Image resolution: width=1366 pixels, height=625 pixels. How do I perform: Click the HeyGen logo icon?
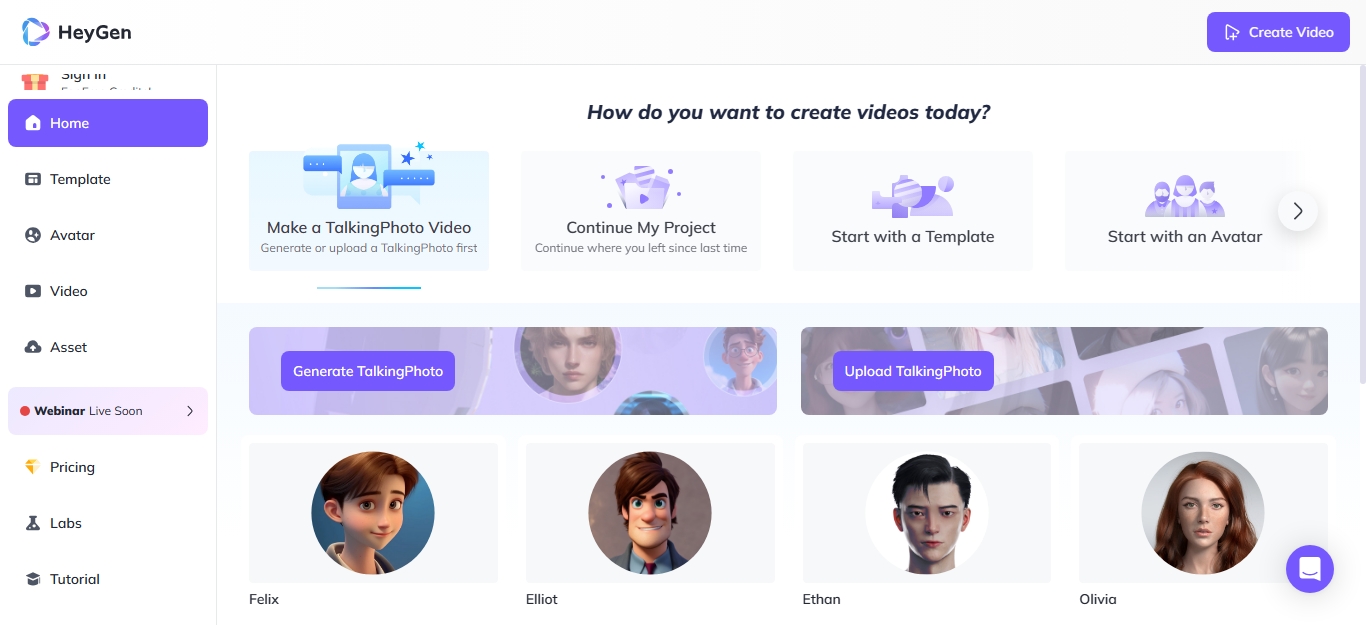click(x=35, y=32)
